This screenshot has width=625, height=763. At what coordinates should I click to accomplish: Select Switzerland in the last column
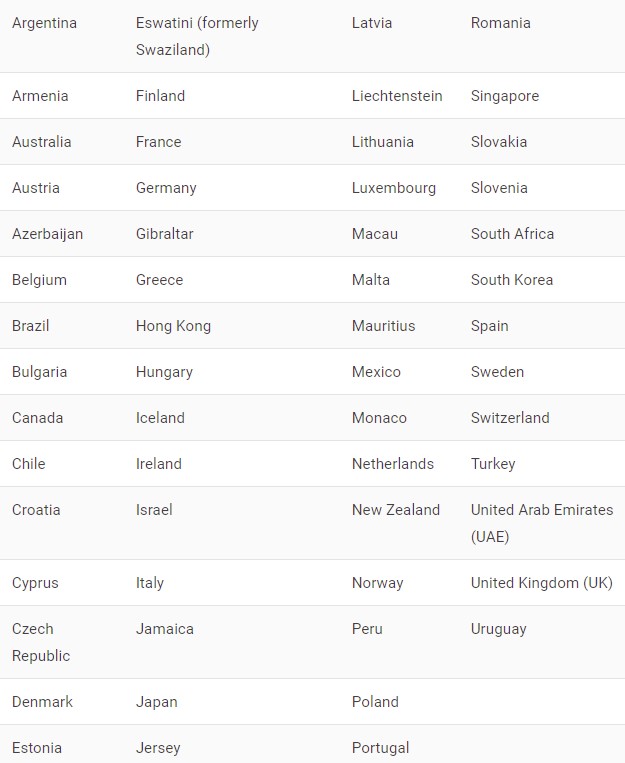(510, 418)
